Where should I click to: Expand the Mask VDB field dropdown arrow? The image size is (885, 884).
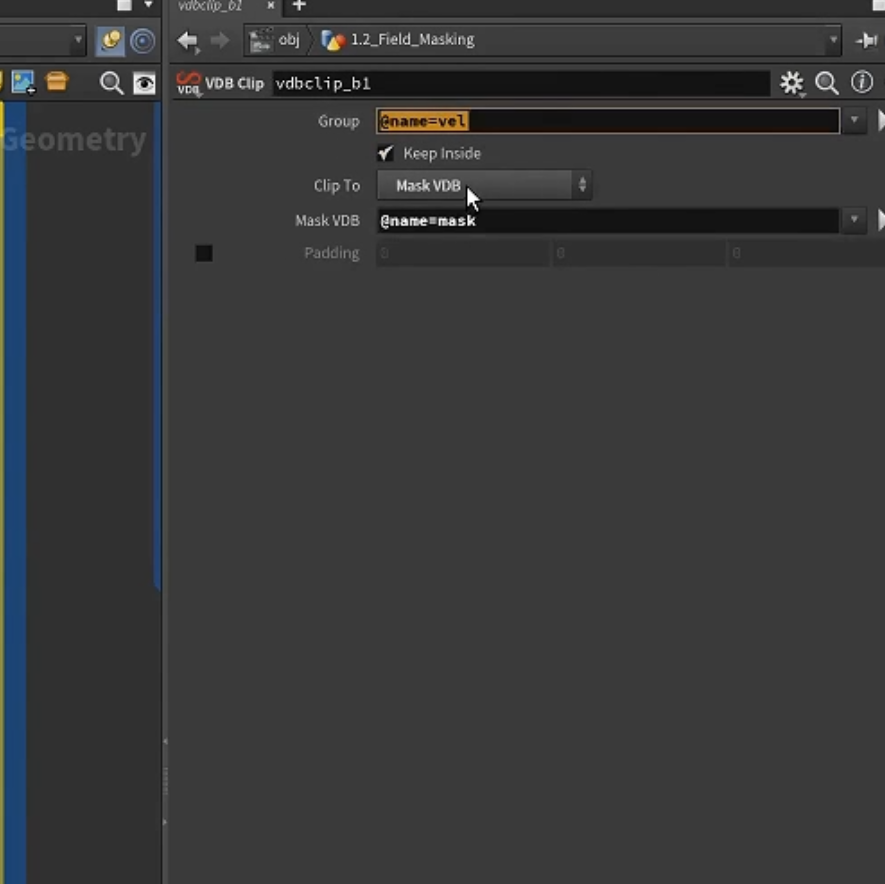854,220
